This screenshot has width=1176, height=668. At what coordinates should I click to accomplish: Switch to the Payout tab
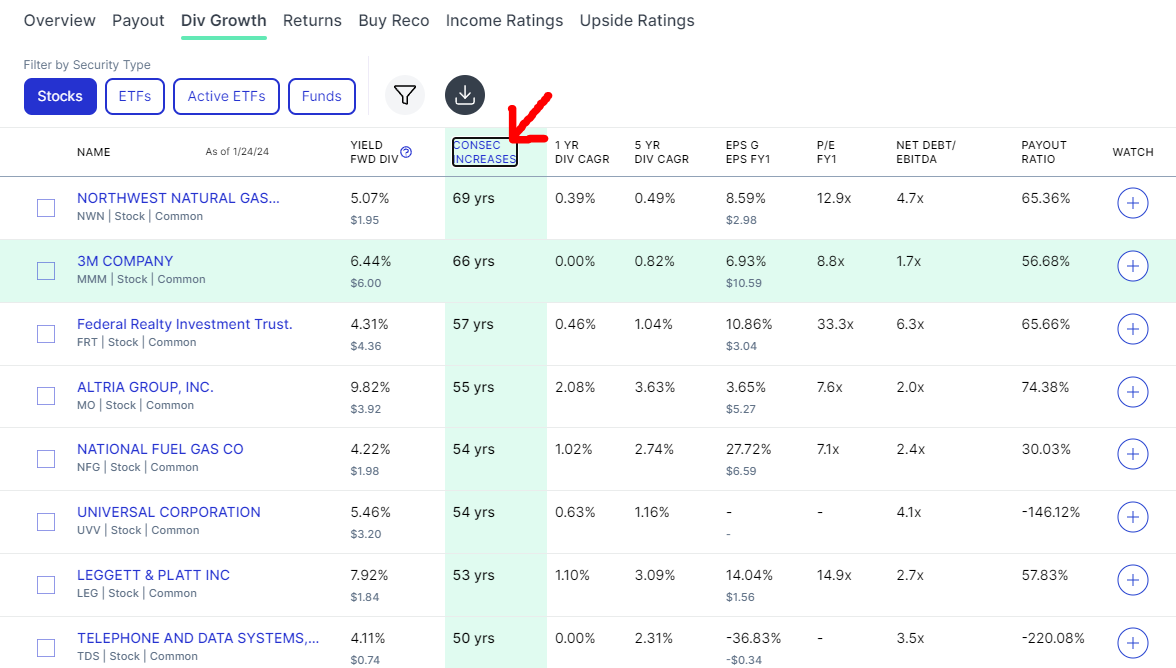[138, 21]
